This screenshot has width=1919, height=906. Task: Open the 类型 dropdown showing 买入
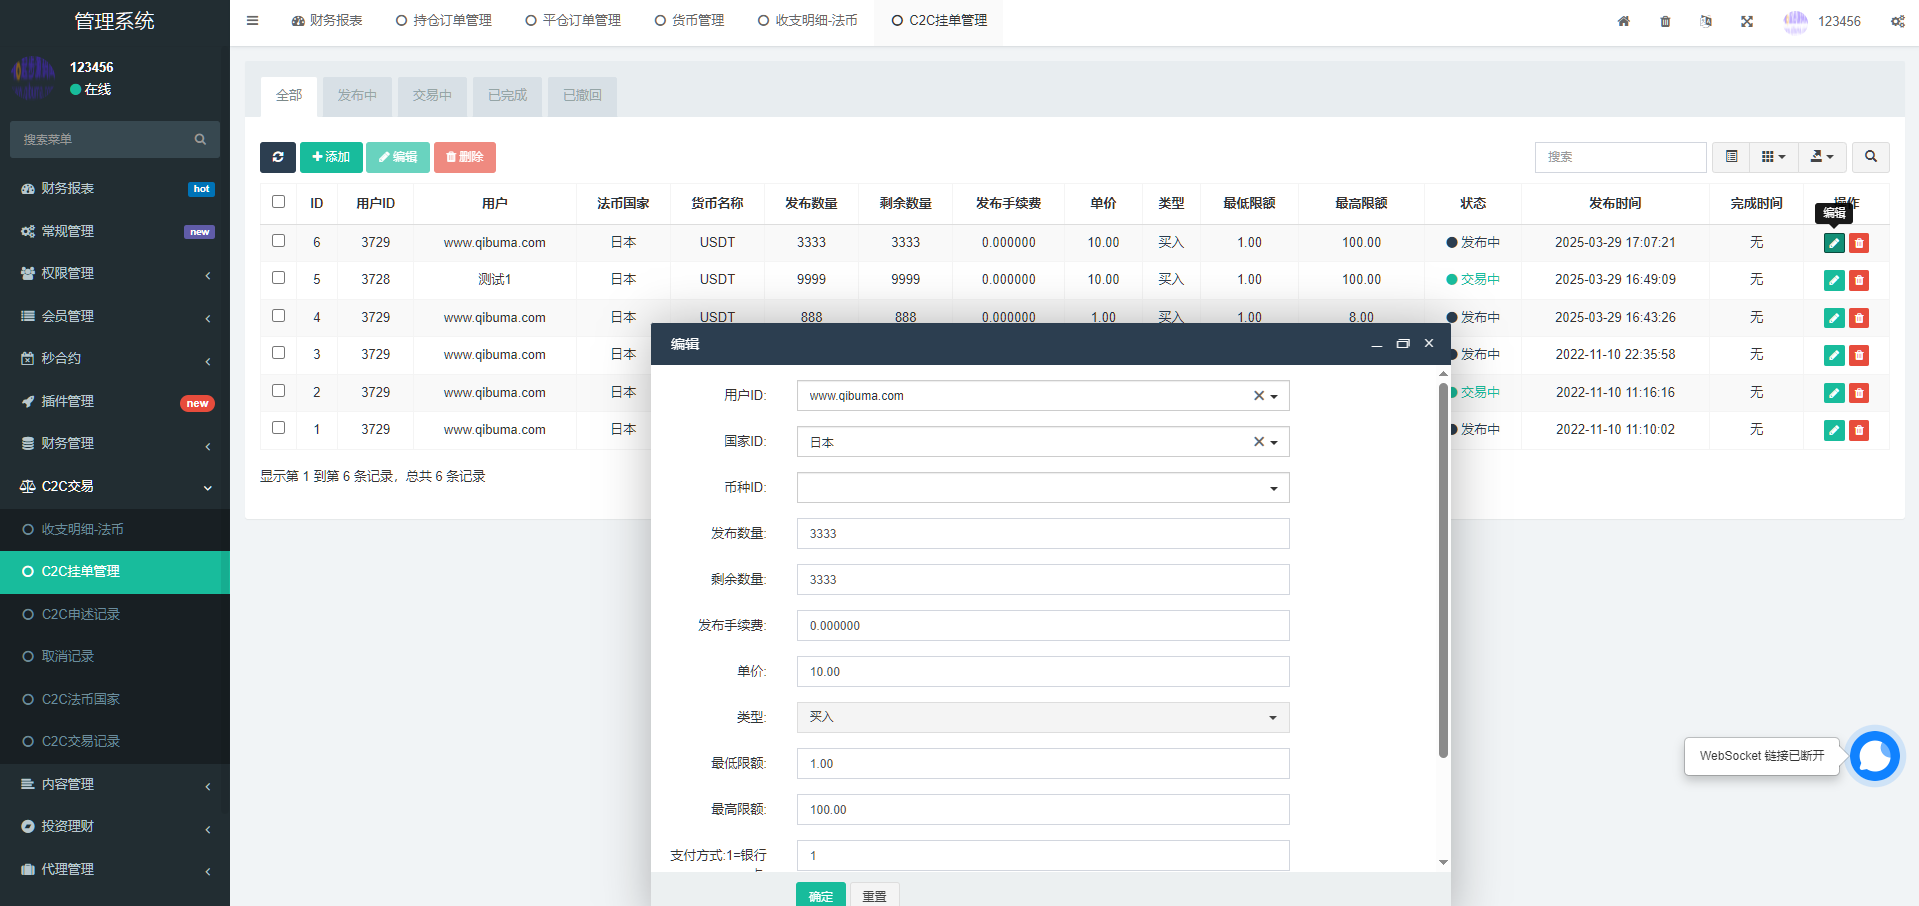(x=1042, y=717)
